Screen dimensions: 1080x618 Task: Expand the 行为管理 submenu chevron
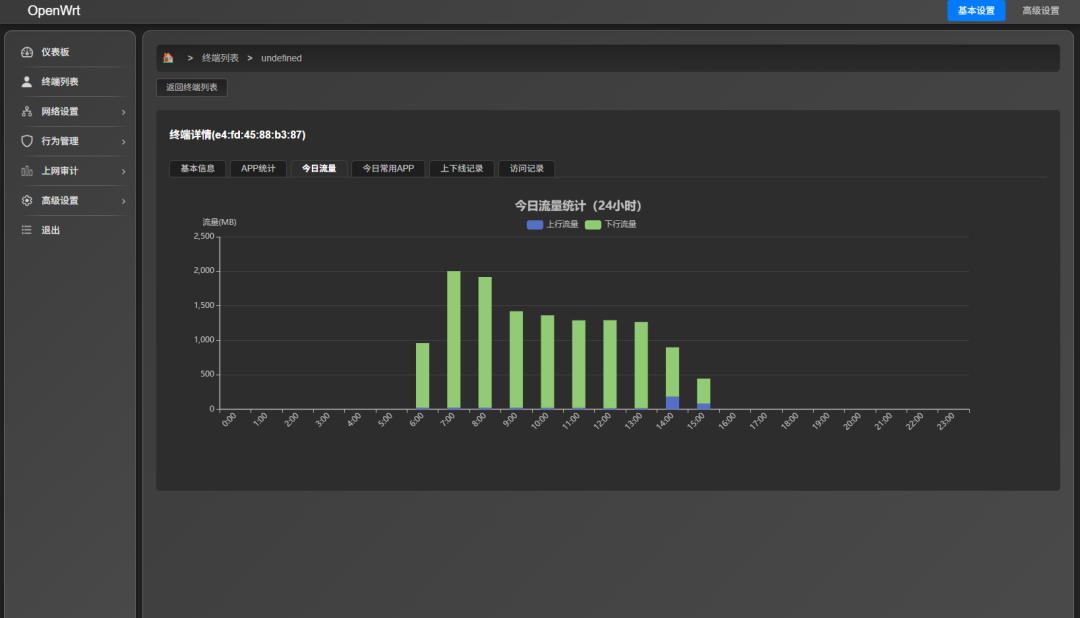123,142
